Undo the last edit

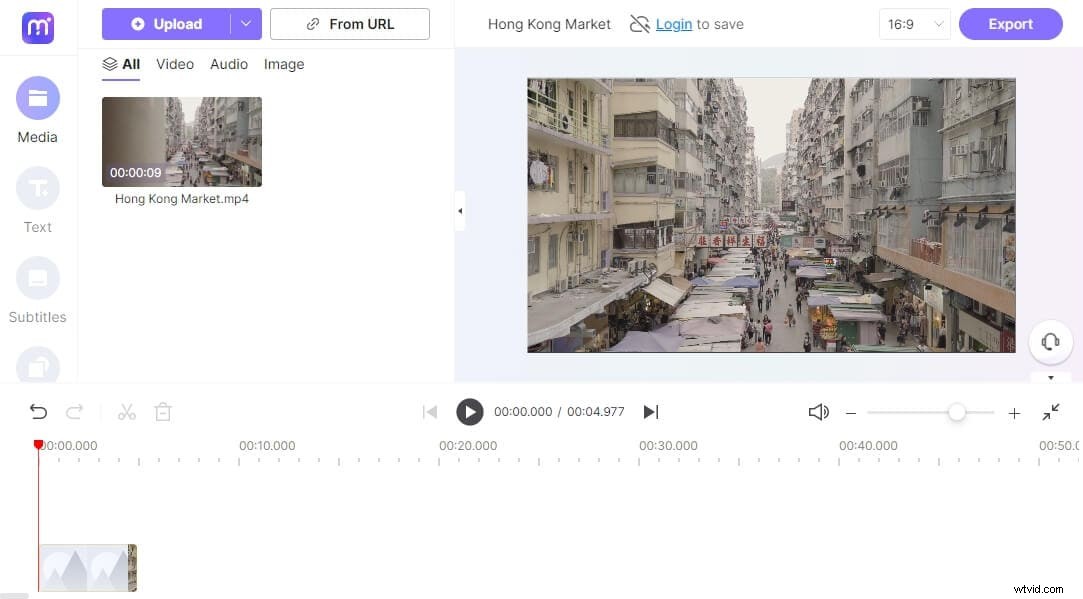click(x=38, y=411)
